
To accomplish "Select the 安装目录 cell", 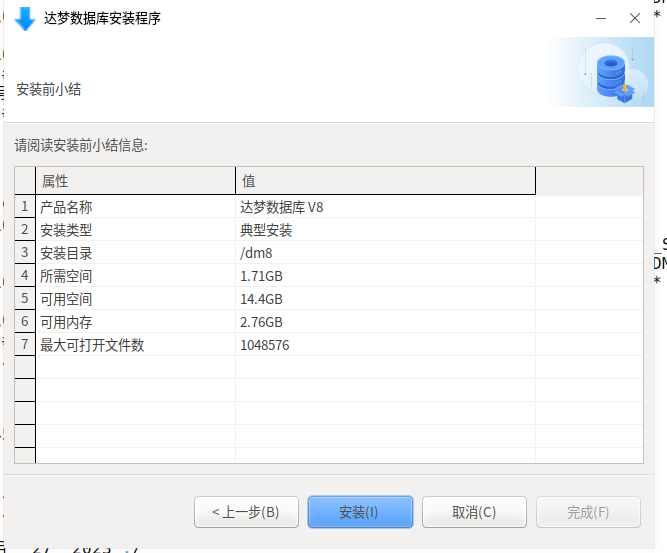I will [135, 253].
